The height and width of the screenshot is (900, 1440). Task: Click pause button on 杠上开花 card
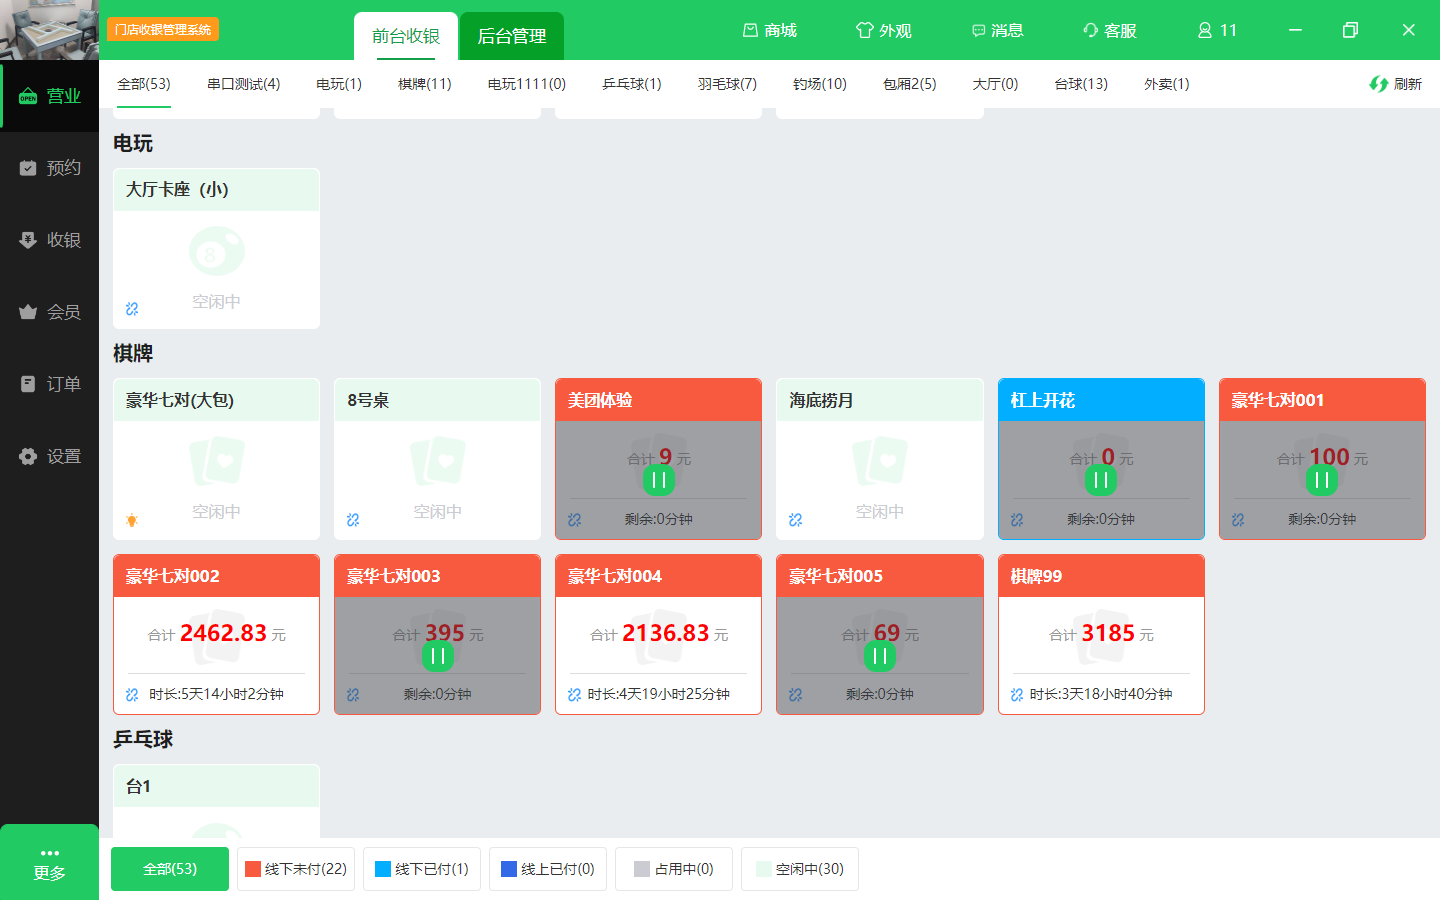point(1101,480)
